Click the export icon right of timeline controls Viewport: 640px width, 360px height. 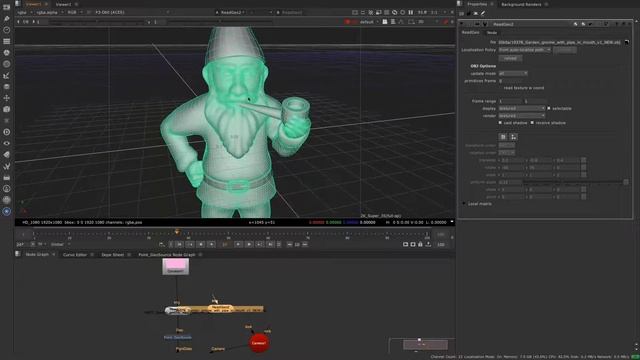(x=428, y=244)
